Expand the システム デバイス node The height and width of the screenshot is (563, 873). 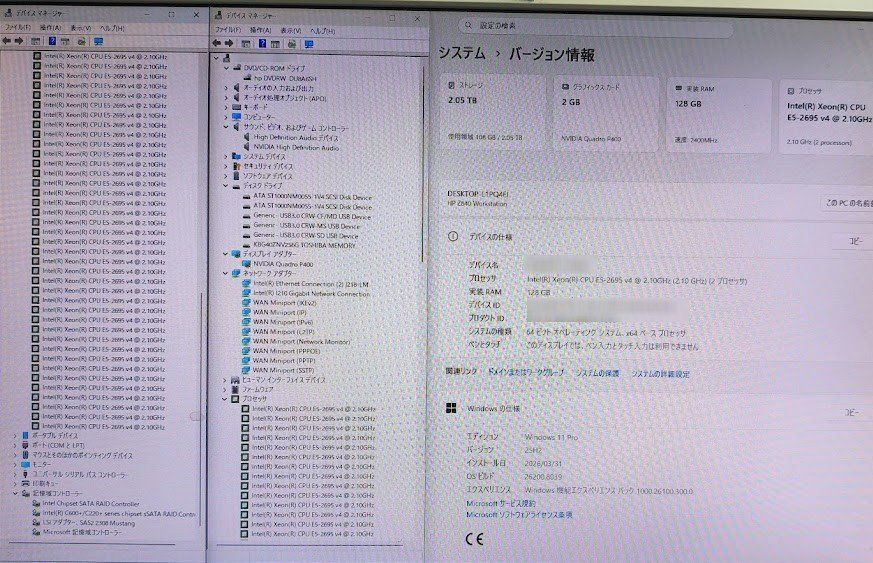tap(226, 156)
